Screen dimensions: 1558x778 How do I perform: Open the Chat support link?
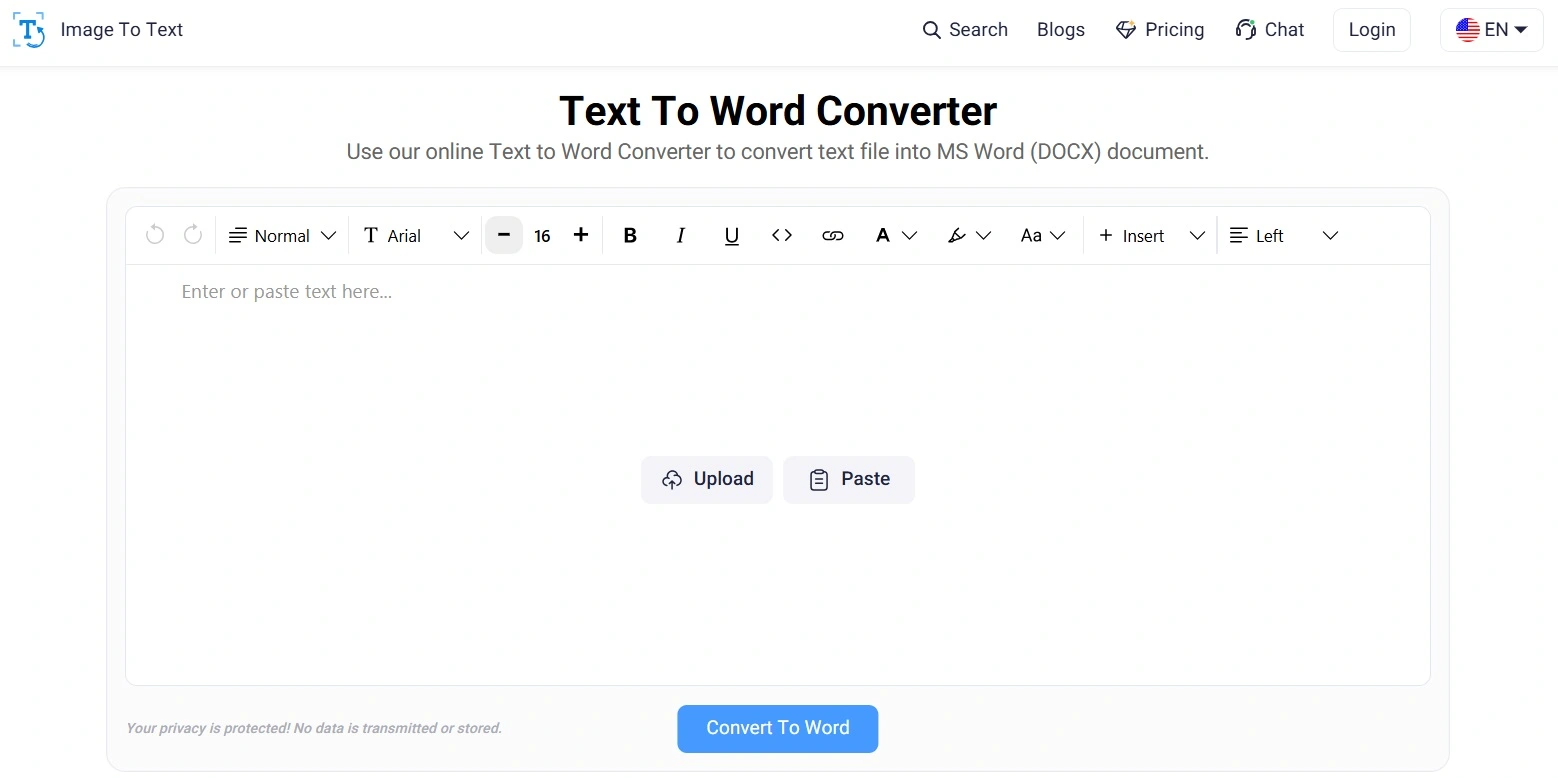pos(1270,30)
